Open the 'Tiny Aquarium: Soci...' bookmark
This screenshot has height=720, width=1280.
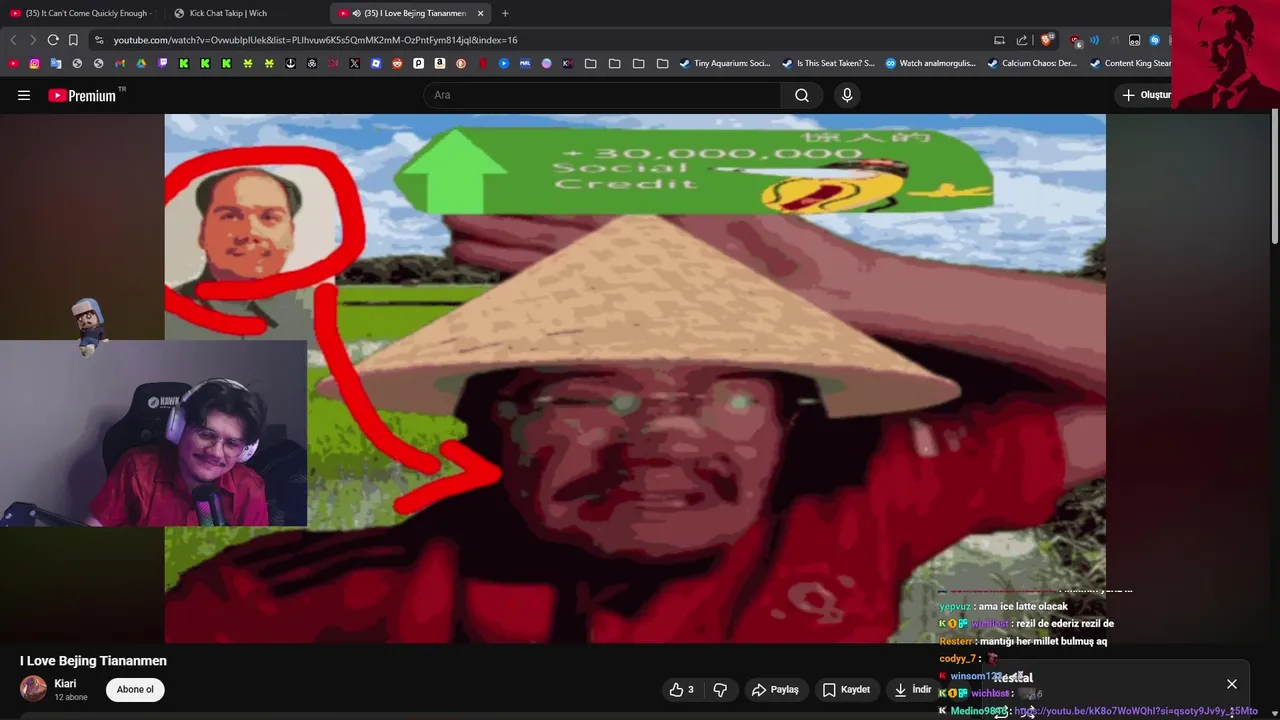(725, 63)
